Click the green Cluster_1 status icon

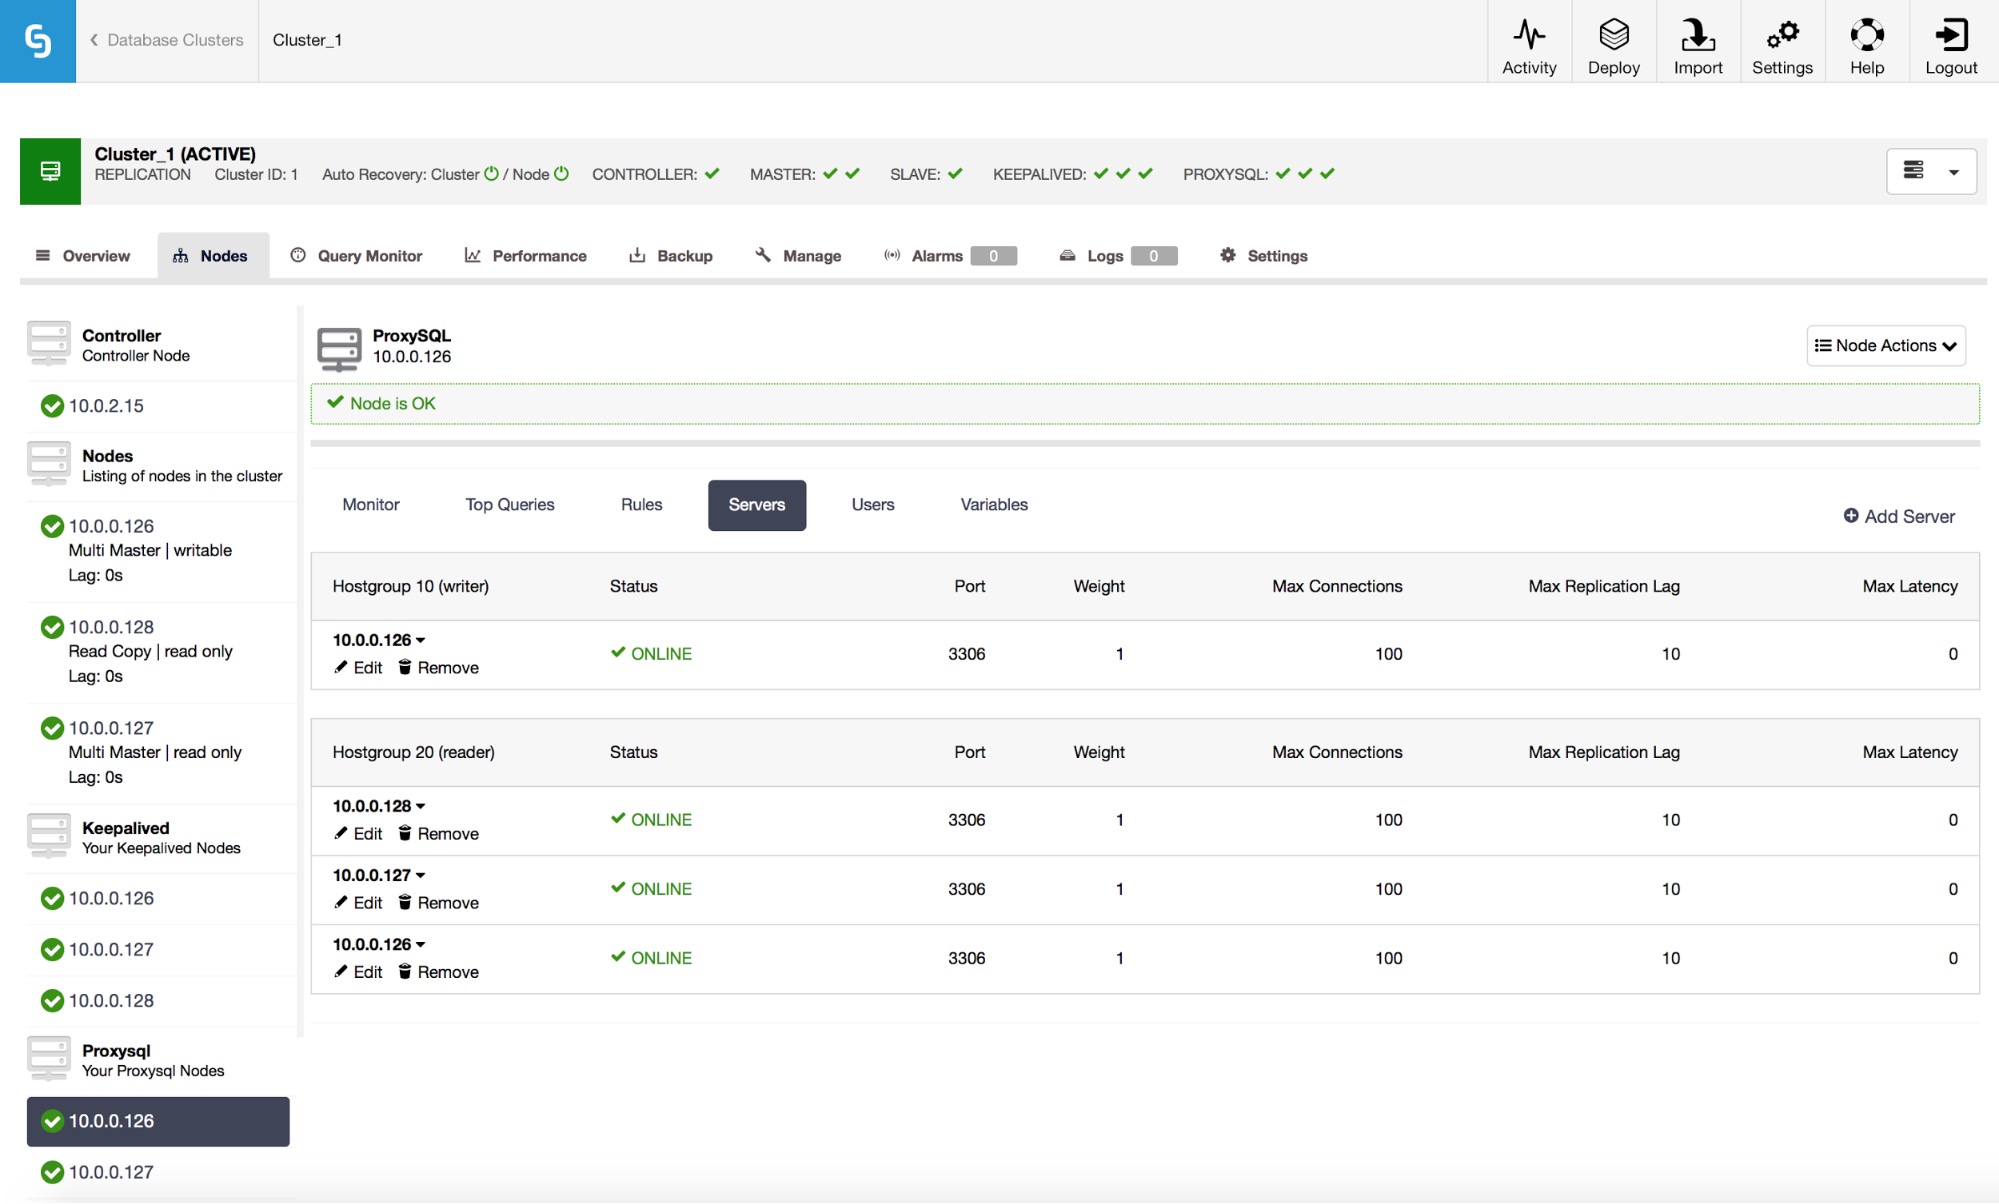[50, 171]
